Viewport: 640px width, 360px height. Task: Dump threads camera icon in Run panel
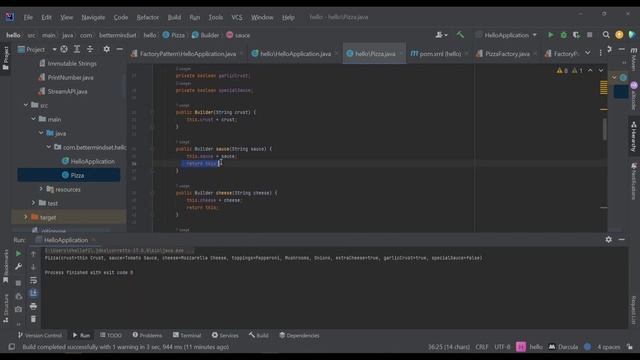pos(18,309)
